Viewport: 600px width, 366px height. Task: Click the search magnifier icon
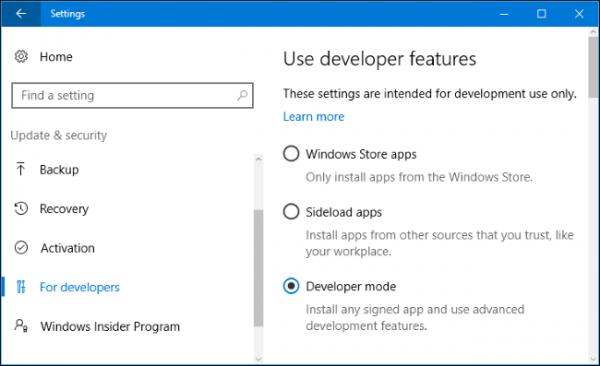pyautogui.click(x=242, y=95)
